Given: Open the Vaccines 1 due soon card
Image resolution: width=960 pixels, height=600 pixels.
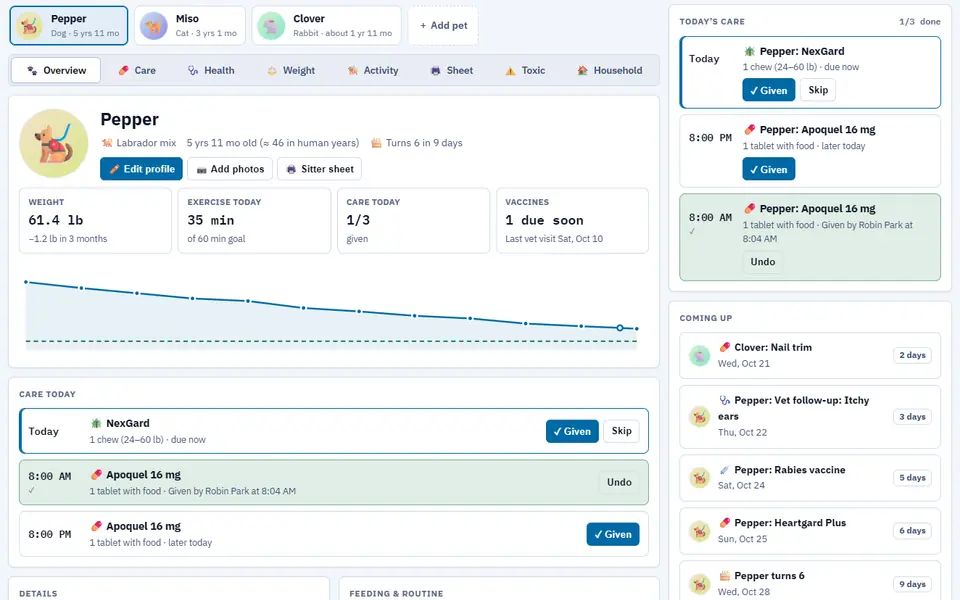Looking at the screenshot, I should 572,220.
